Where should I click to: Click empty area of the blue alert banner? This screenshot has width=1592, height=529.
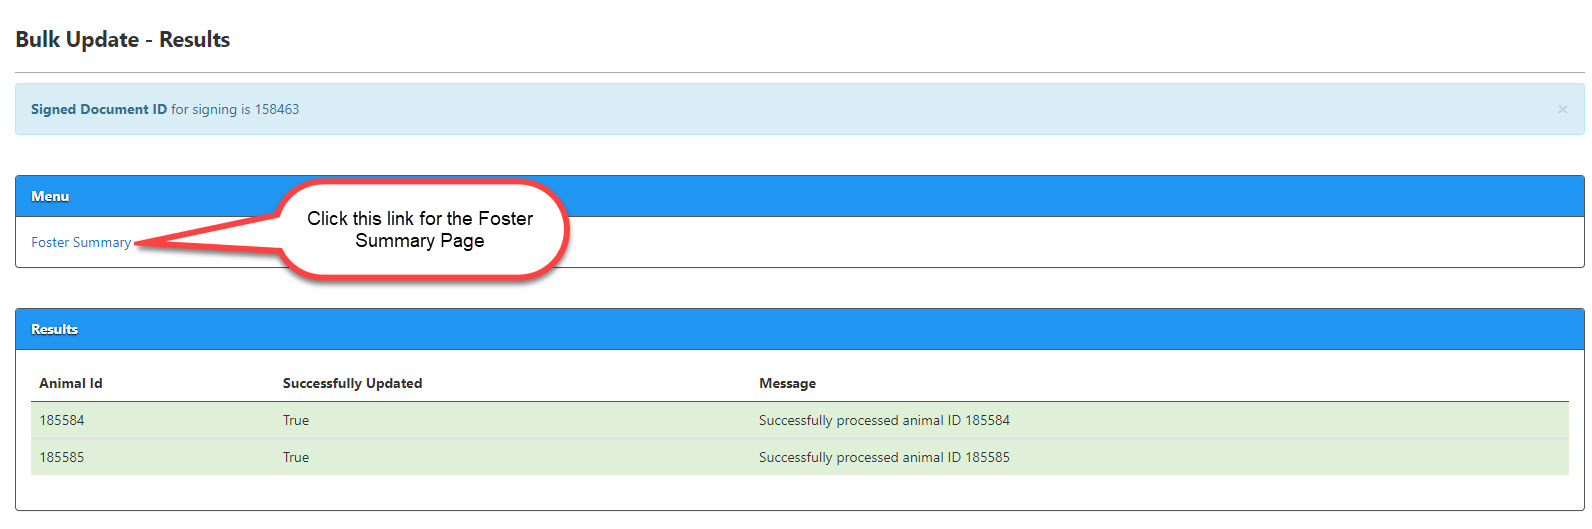[x=900, y=109]
